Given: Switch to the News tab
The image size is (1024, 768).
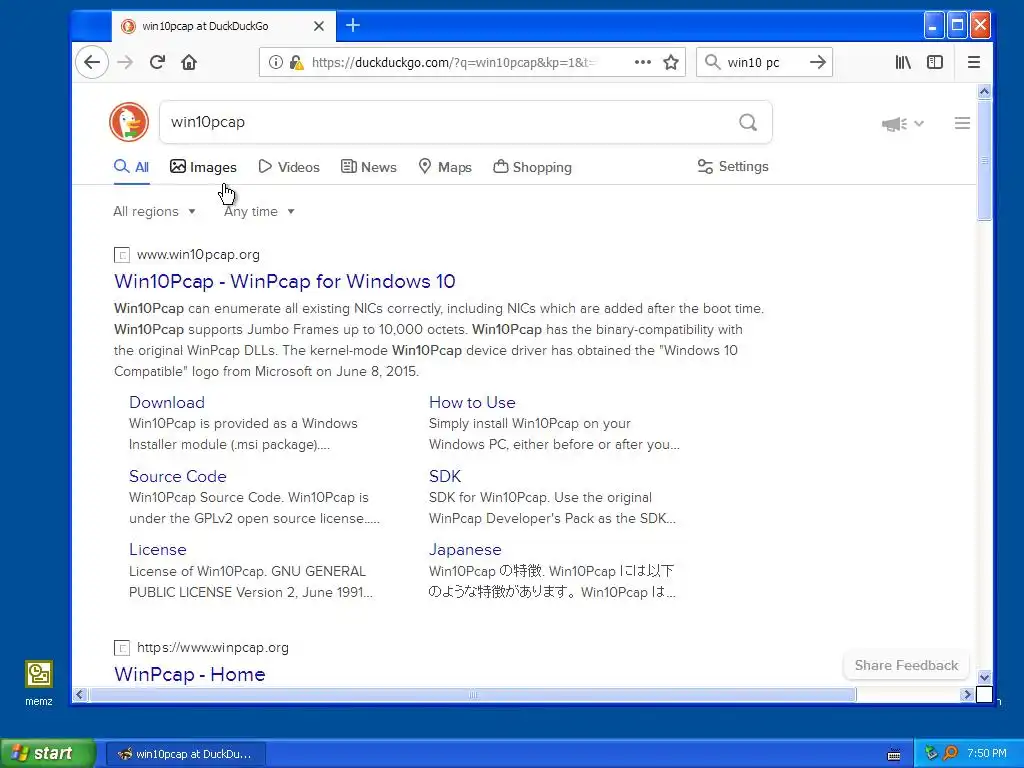Looking at the screenshot, I should [x=369, y=167].
